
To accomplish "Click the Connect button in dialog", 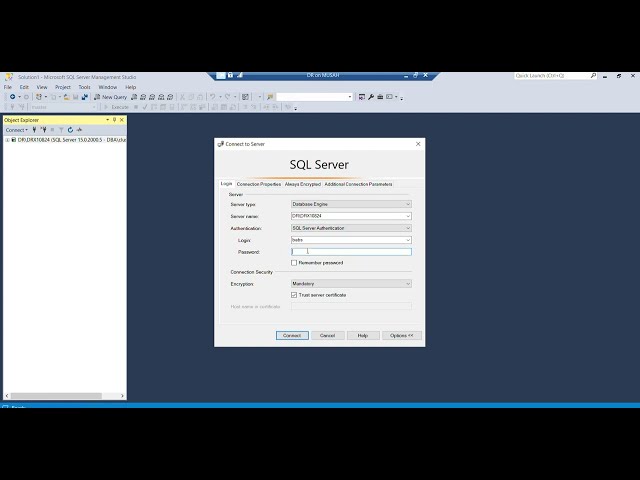I will 292,336.
